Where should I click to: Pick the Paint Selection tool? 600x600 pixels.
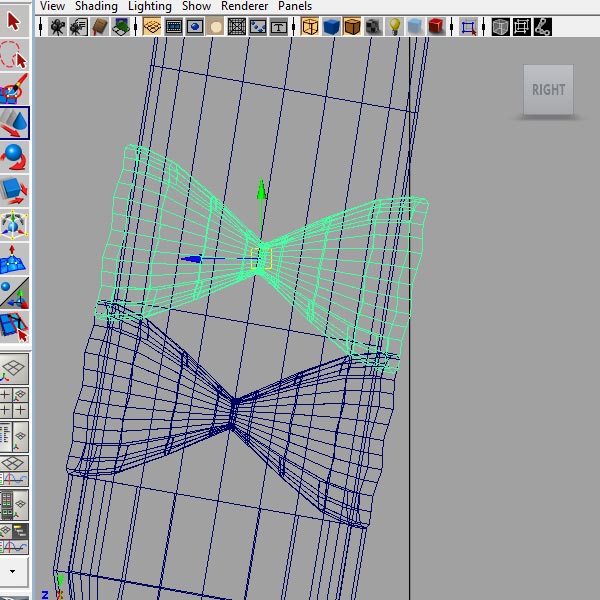coord(14,88)
